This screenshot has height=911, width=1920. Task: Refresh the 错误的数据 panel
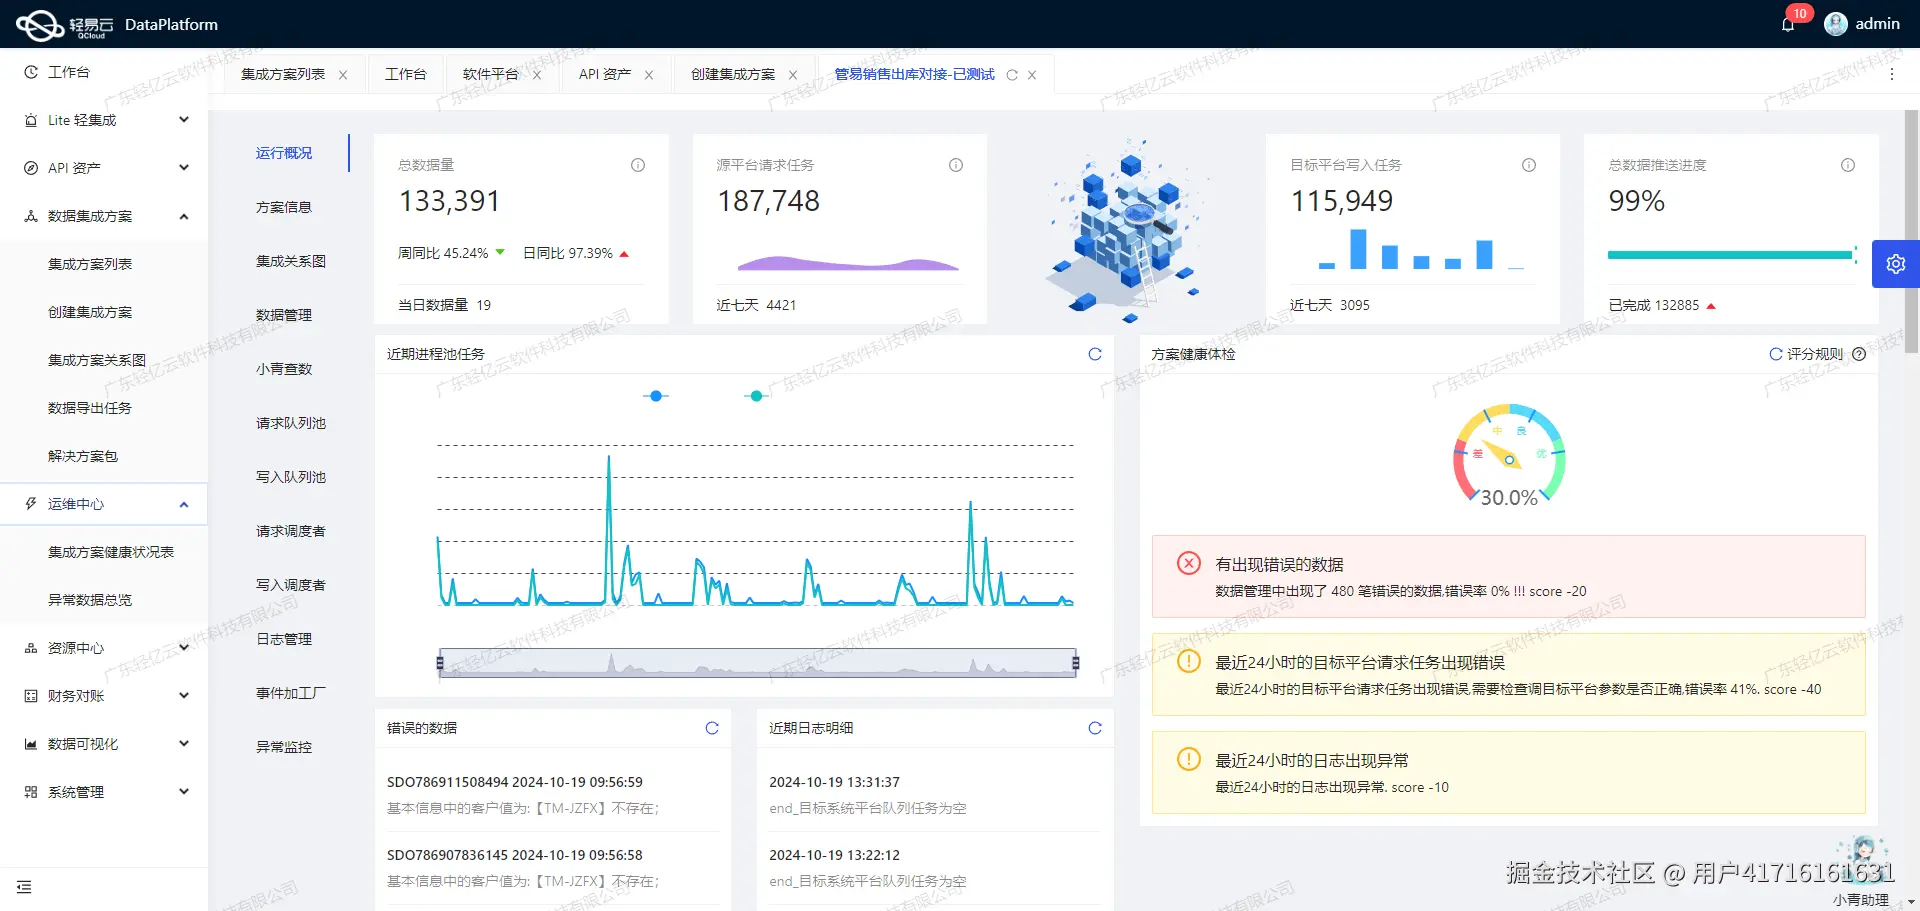[711, 728]
